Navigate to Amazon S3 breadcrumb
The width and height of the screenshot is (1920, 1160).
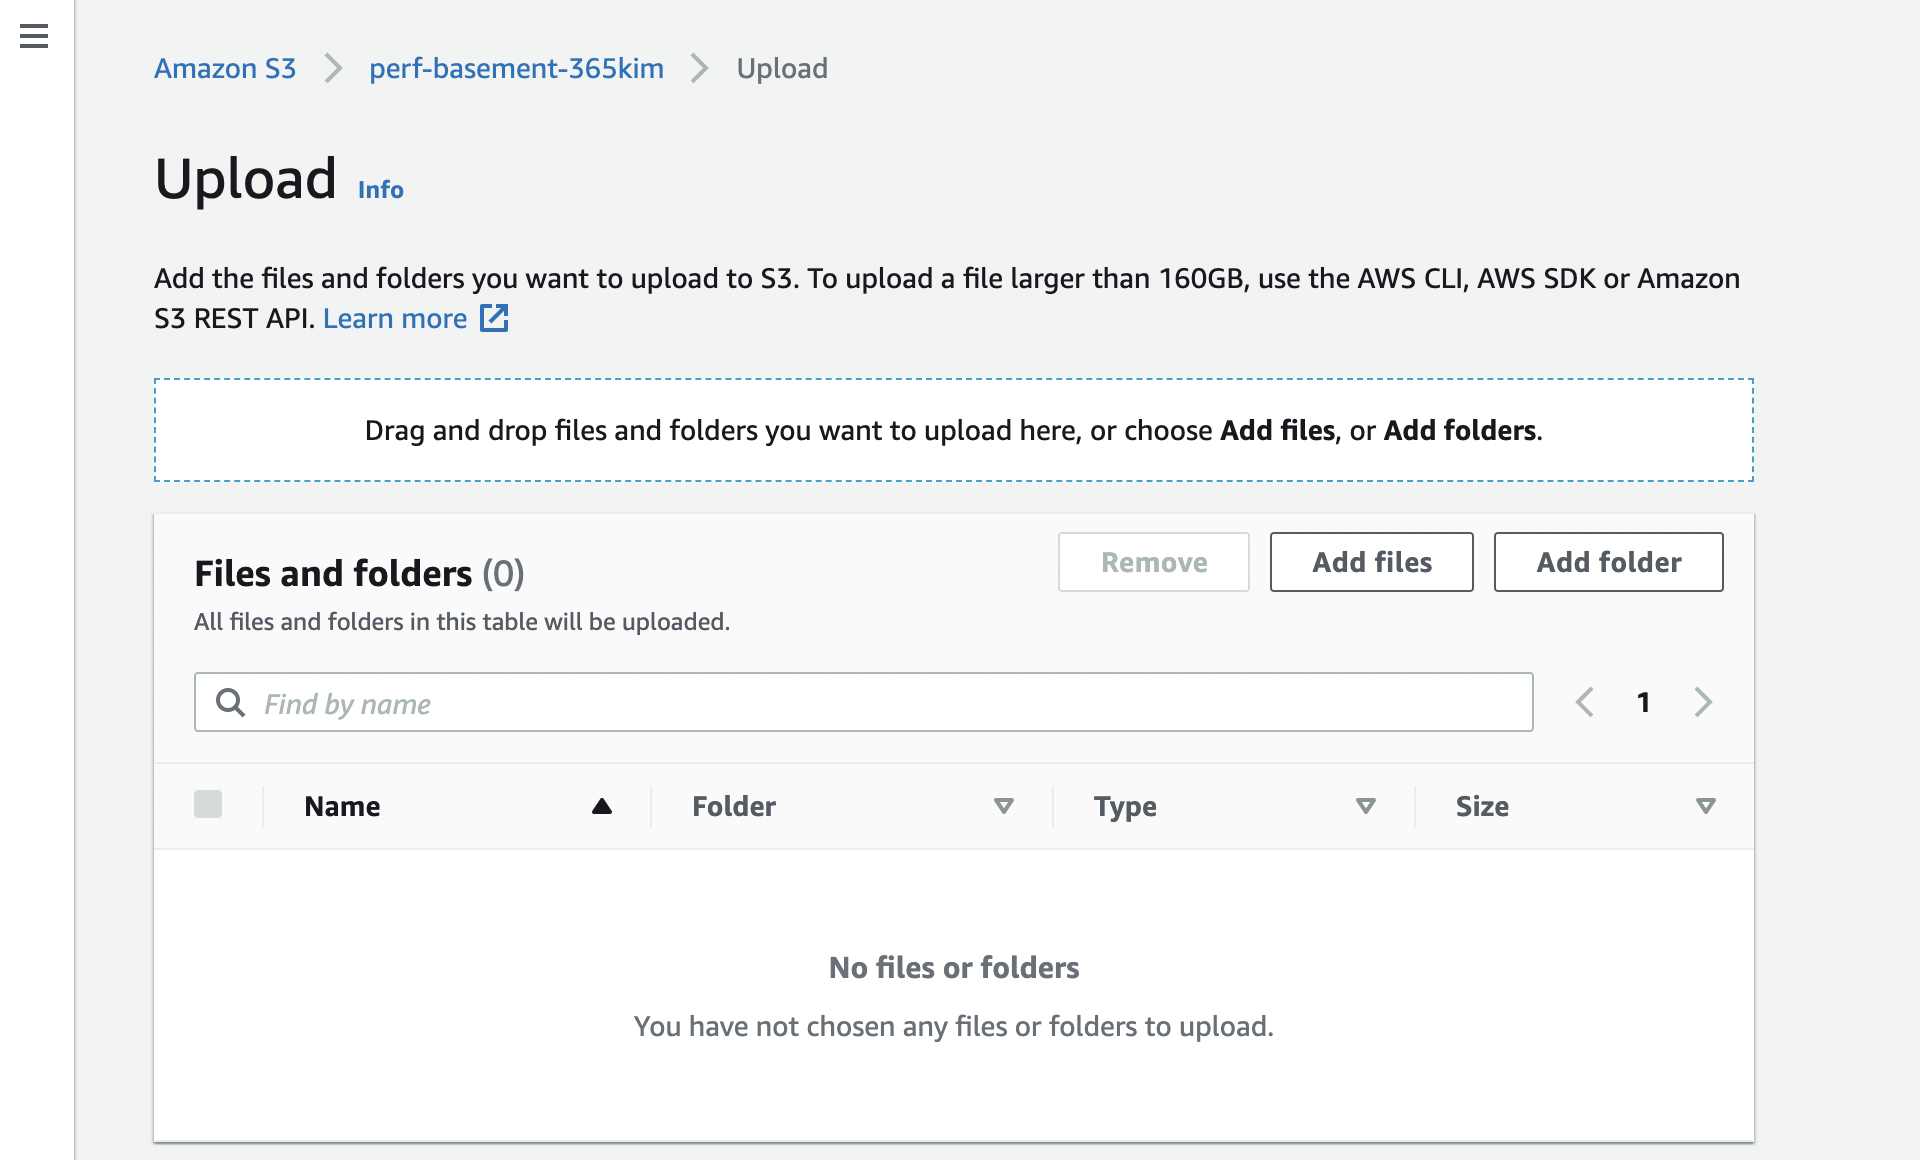click(x=225, y=68)
